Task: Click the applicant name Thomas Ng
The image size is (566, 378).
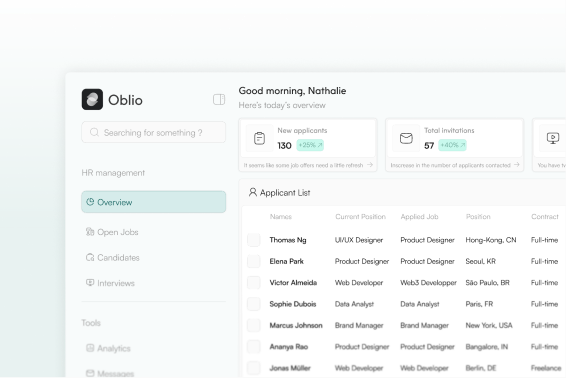Action: [x=288, y=240]
